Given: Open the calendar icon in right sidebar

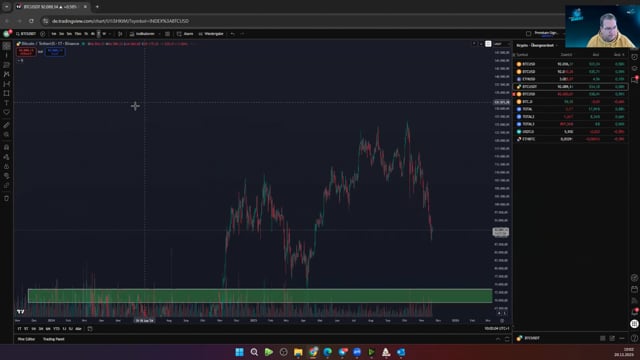Looking at the screenshot, I should coord(634,289).
